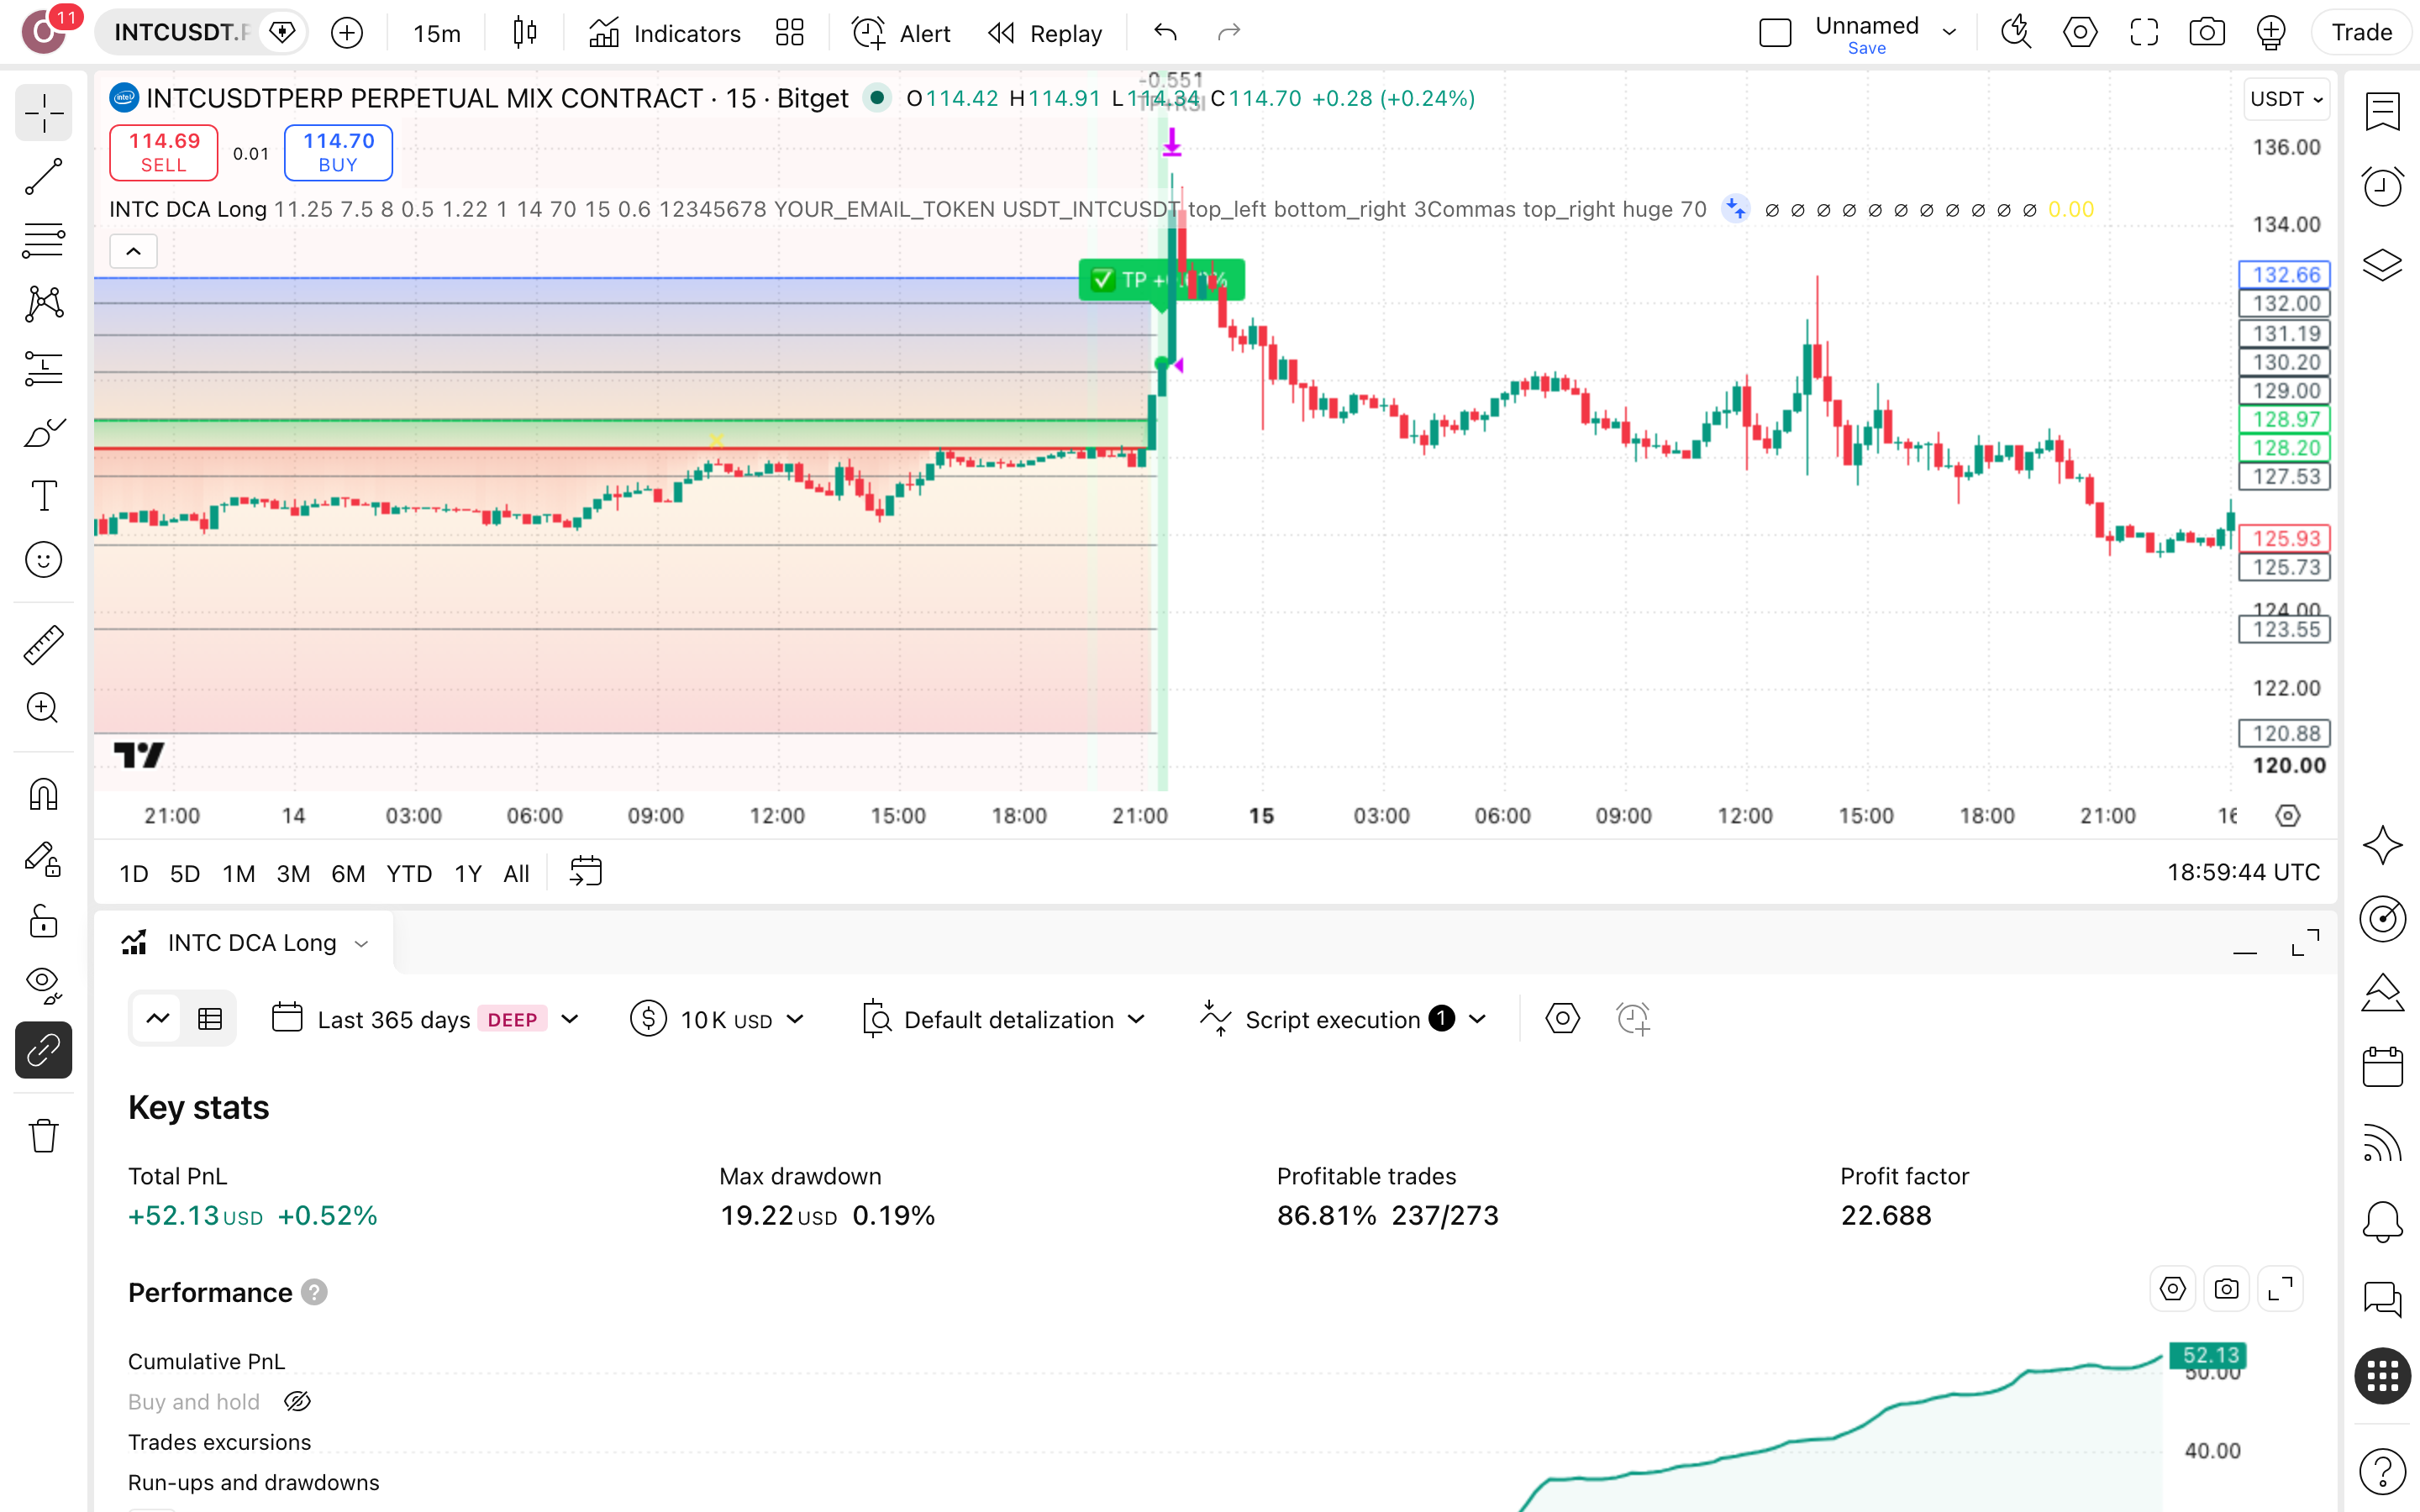Create an Alert from the toolbar
2420x1512 pixels.
click(x=901, y=33)
